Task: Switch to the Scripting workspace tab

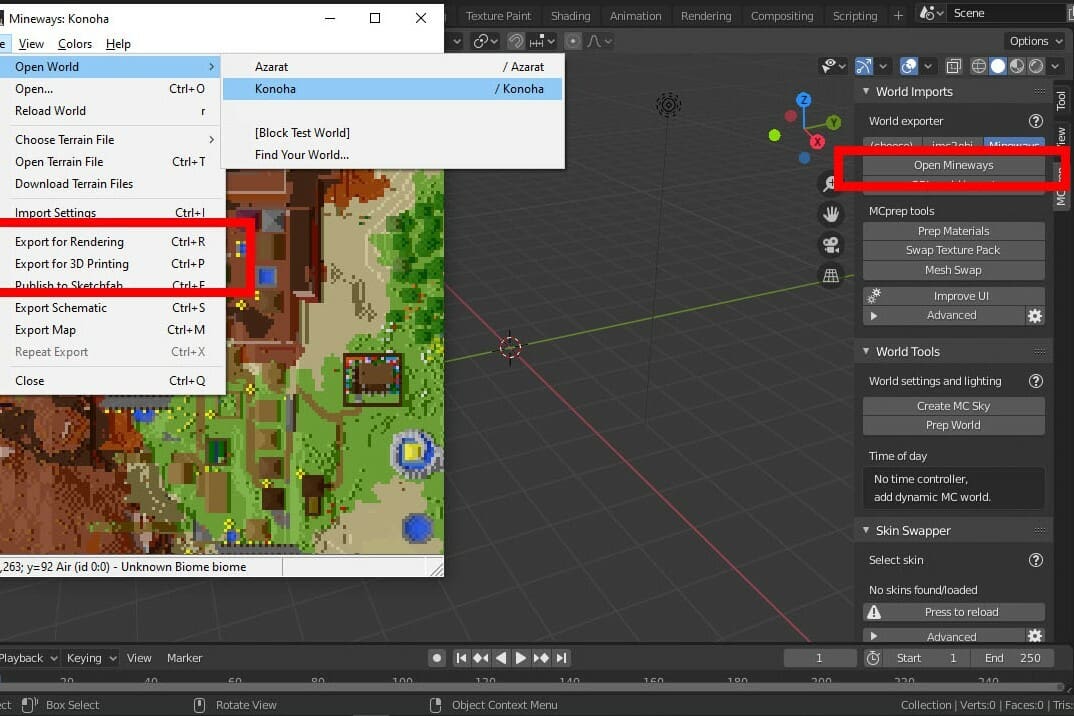Action: coord(854,16)
